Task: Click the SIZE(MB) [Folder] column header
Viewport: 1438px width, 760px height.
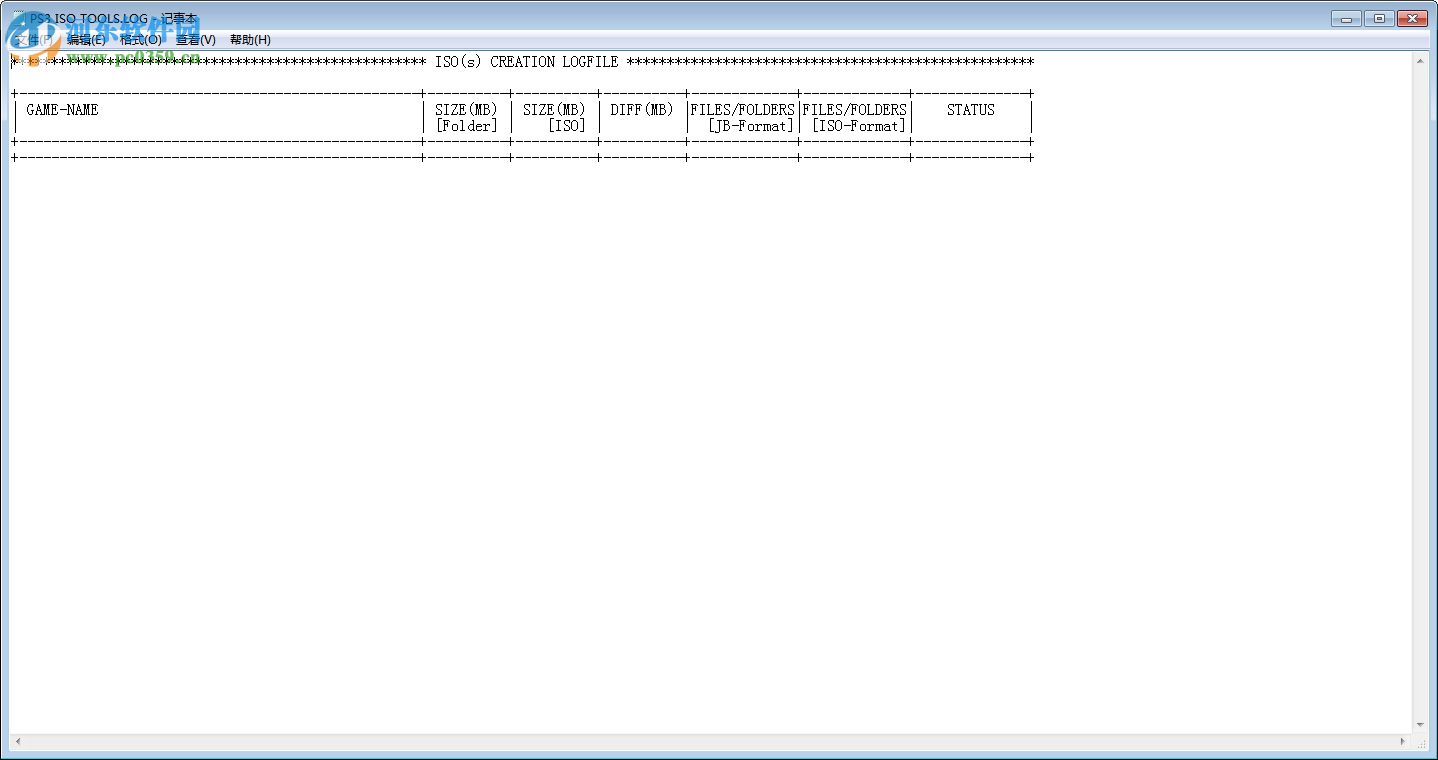Action: [466, 117]
